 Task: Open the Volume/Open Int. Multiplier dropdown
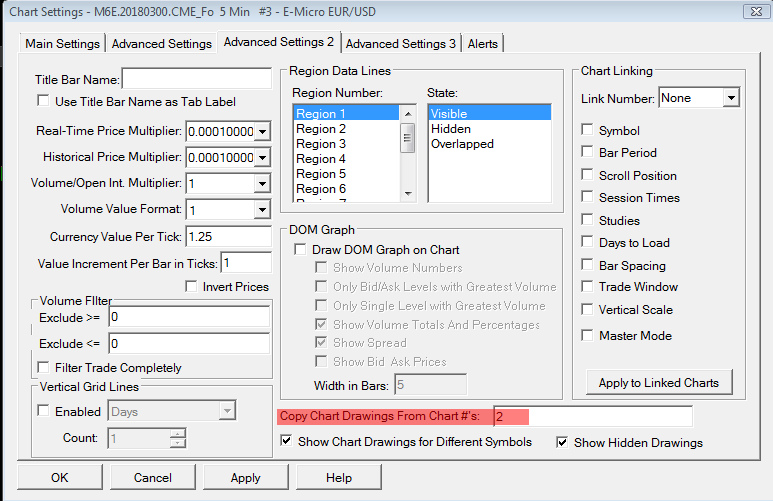point(262,183)
